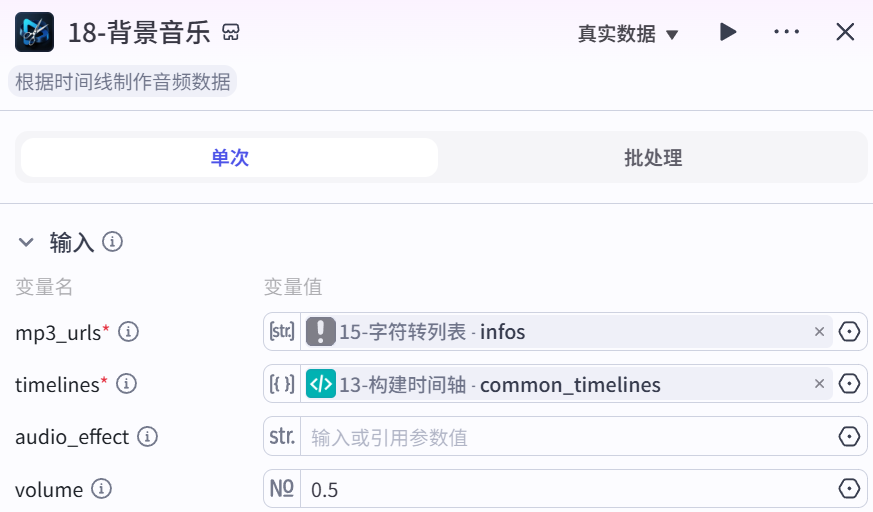Remove the common_timelines reference
This screenshot has height=512, width=873.
click(819, 383)
